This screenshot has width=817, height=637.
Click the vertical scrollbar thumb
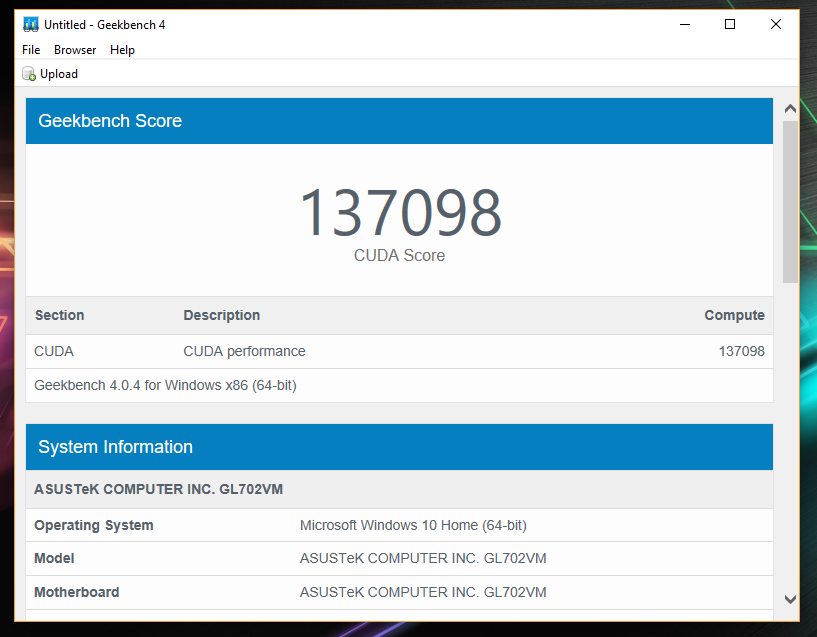[x=790, y=202]
